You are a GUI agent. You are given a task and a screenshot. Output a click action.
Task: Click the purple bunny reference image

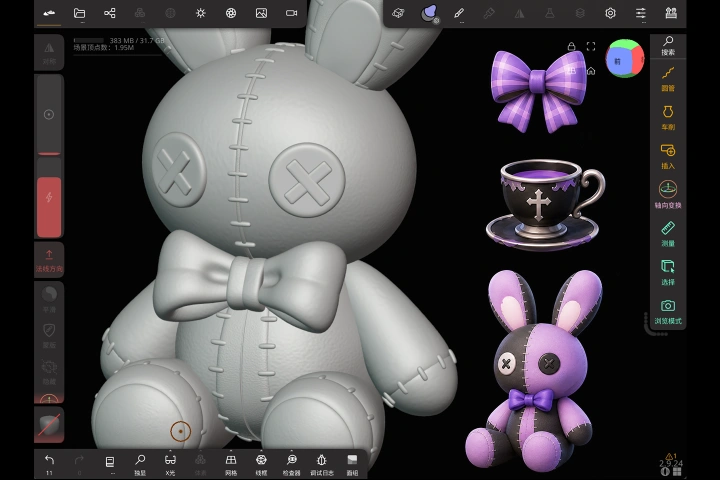[534, 370]
